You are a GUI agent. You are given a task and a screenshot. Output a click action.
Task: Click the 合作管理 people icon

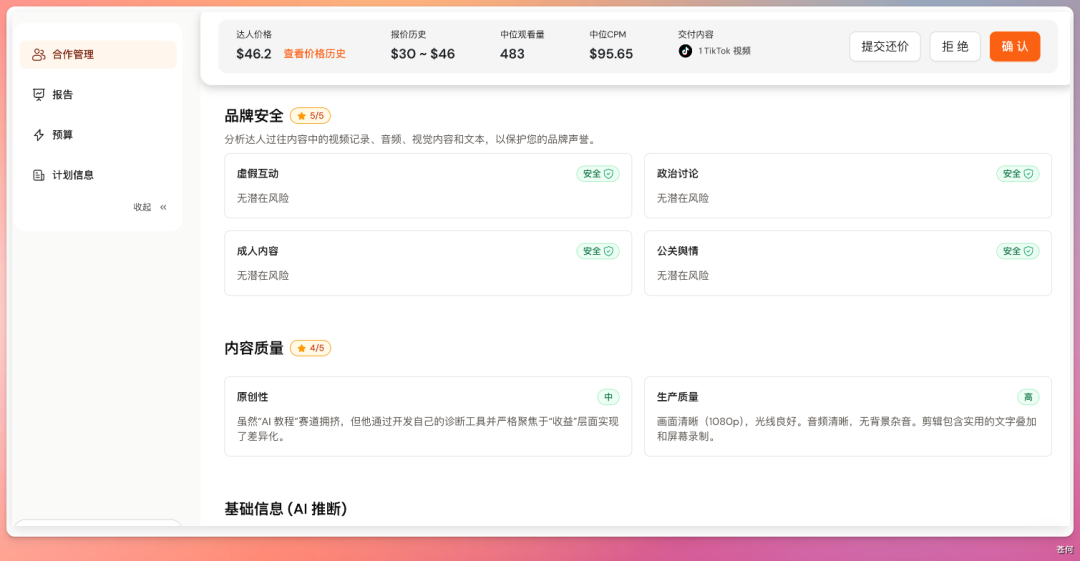(x=39, y=54)
